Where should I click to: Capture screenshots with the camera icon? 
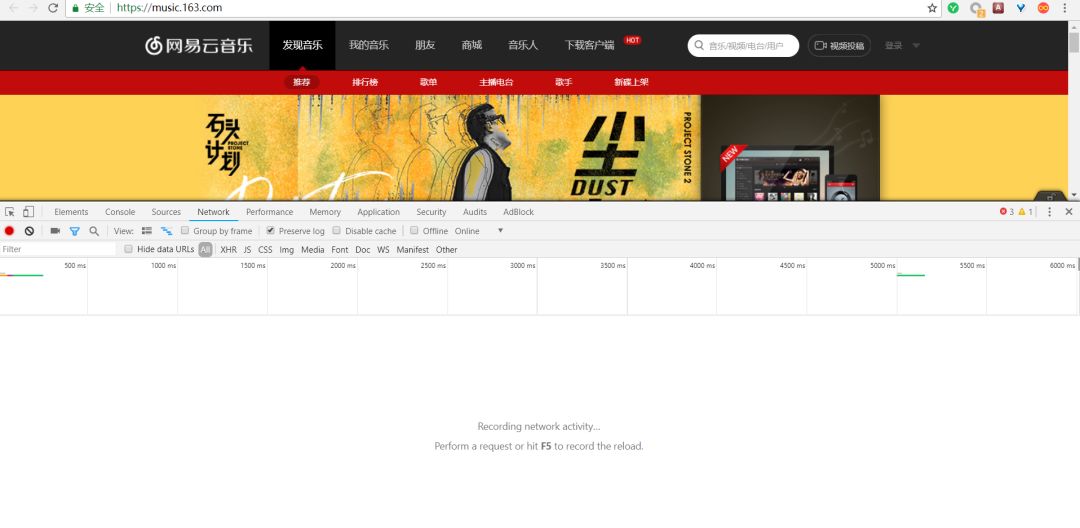[x=55, y=231]
